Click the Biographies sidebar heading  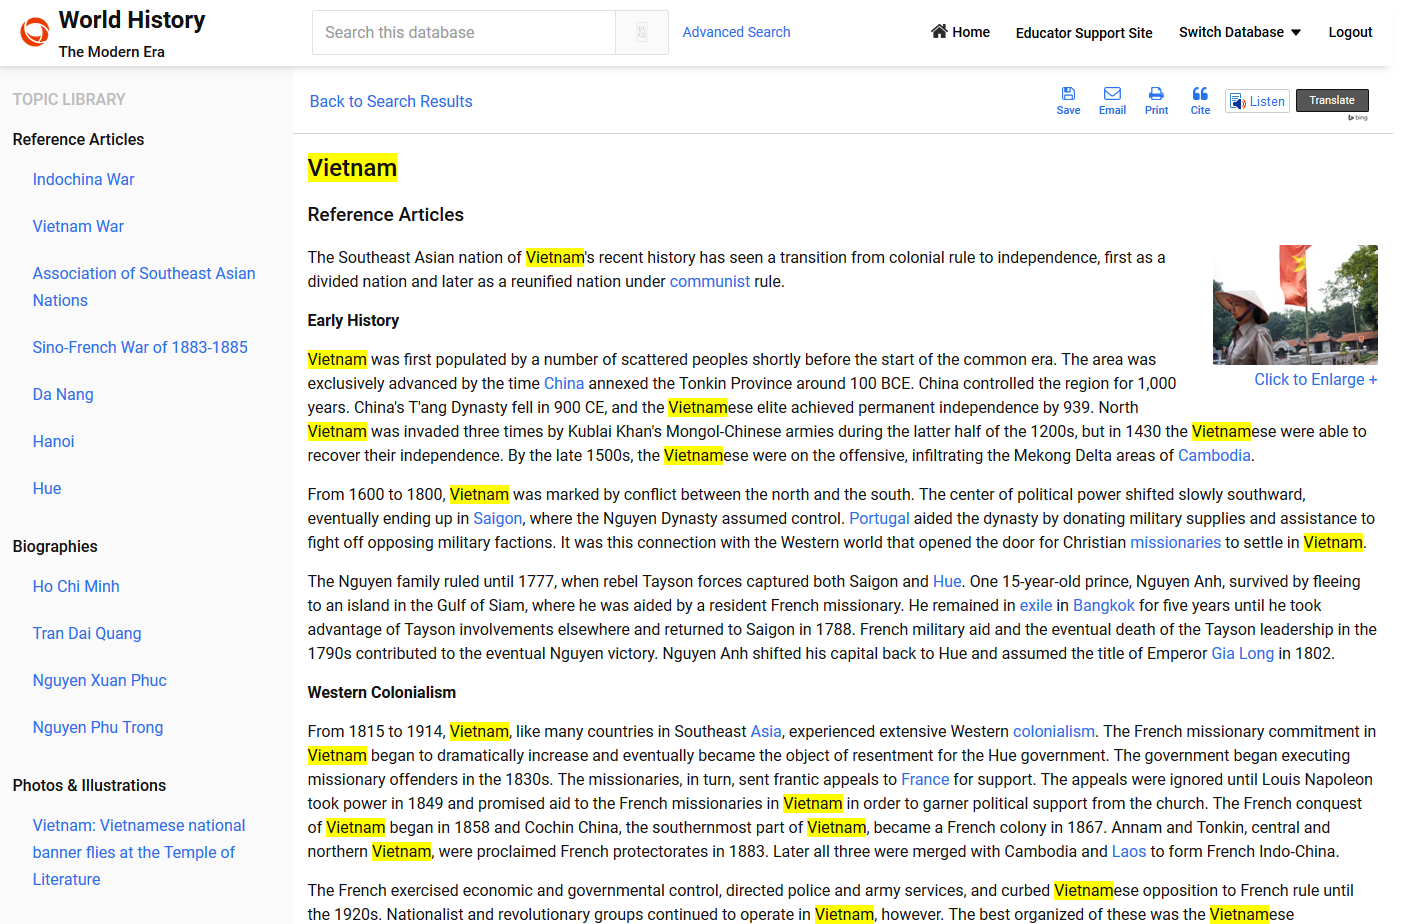tap(55, 546)
